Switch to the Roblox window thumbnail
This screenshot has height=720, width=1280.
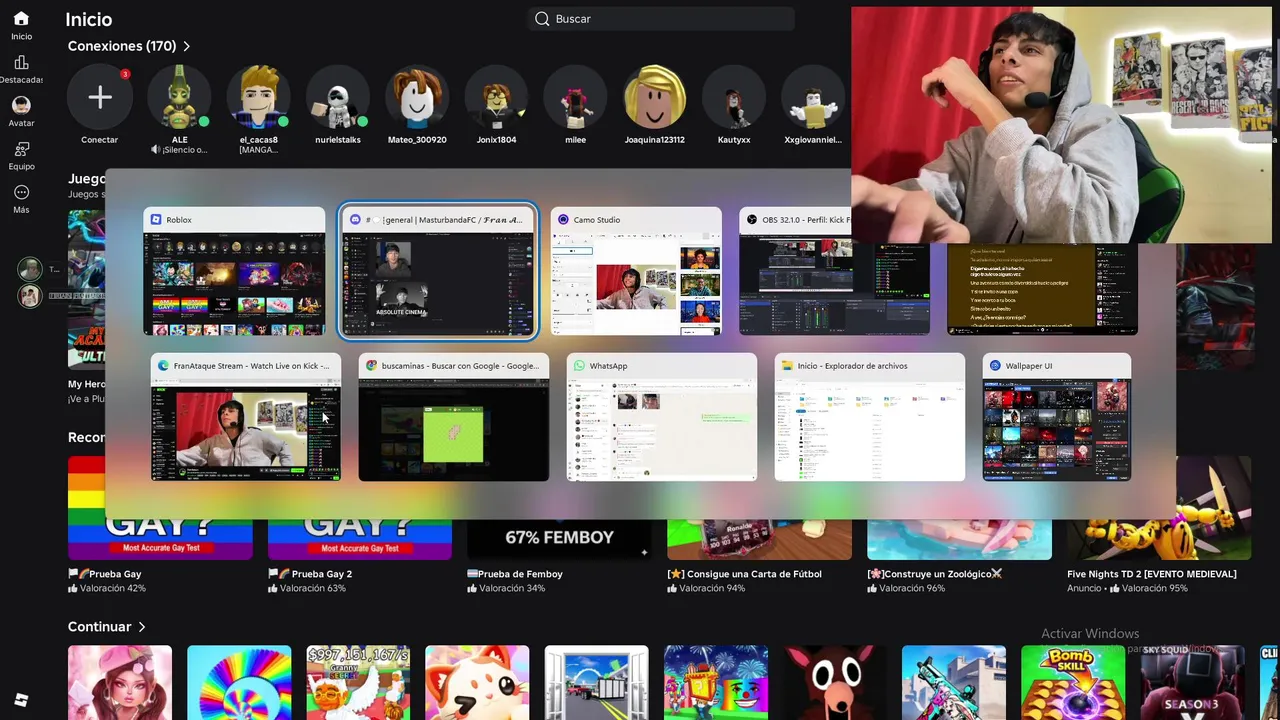[234, 271]
